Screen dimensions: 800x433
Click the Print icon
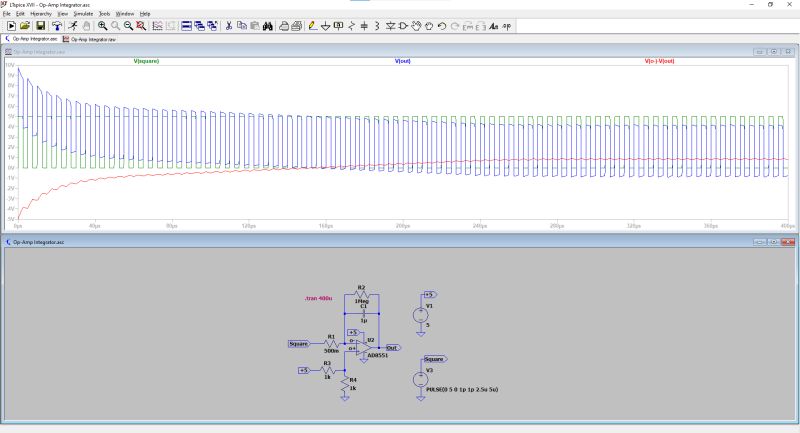click(x=296, y=26)
